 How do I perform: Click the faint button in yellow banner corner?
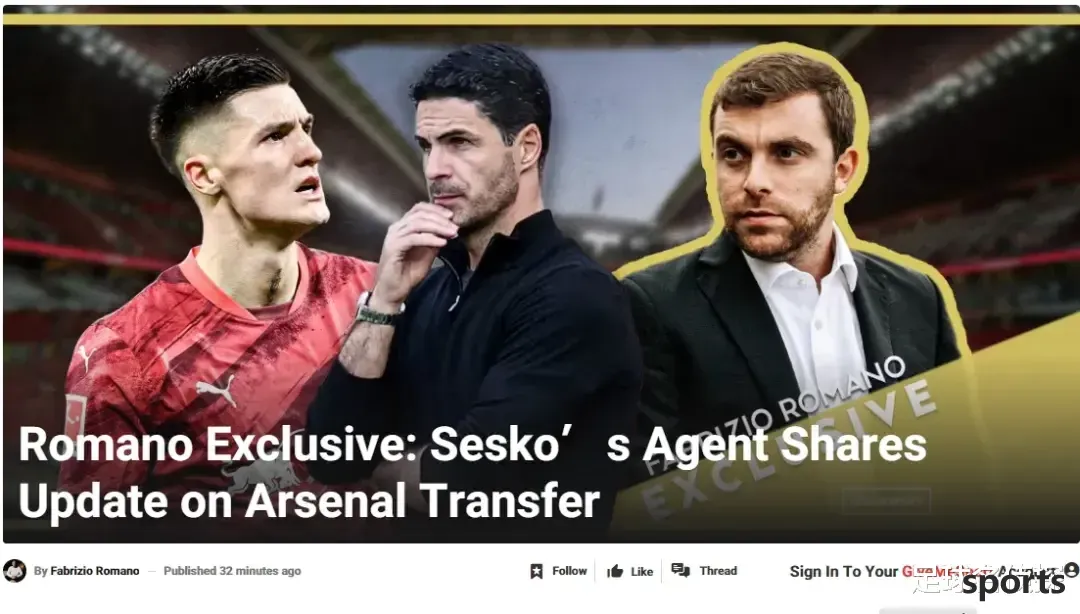[886, 500]
